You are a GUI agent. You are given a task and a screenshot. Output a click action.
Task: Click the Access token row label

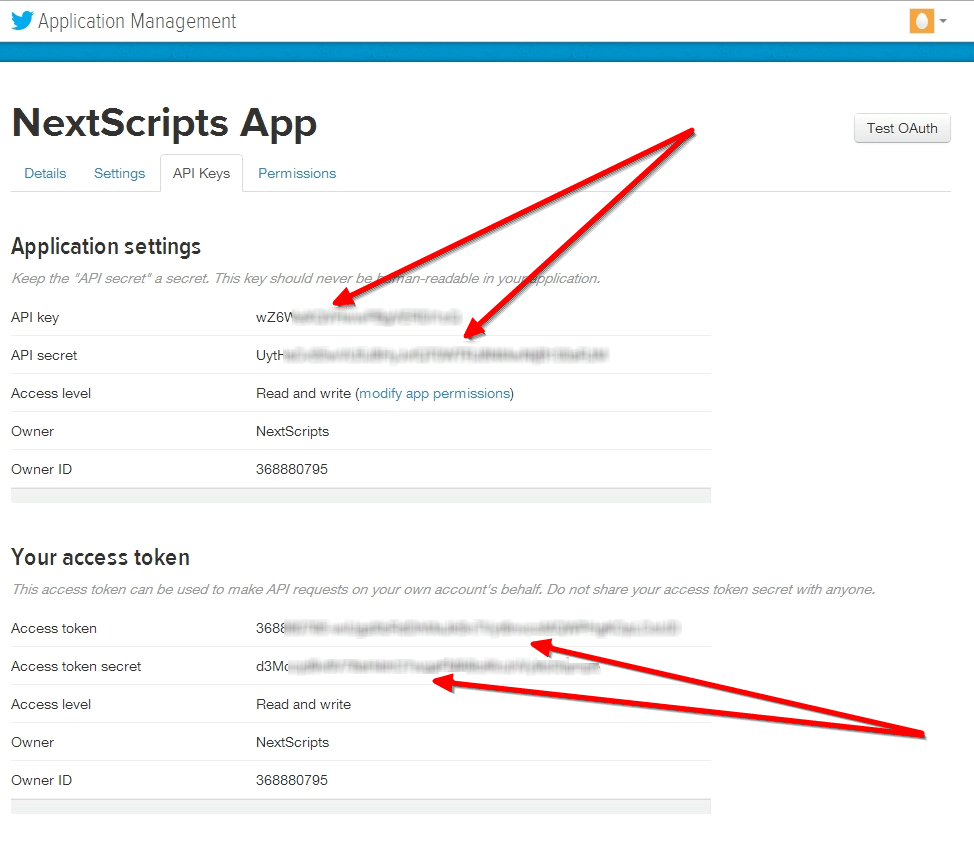(54, 628)
